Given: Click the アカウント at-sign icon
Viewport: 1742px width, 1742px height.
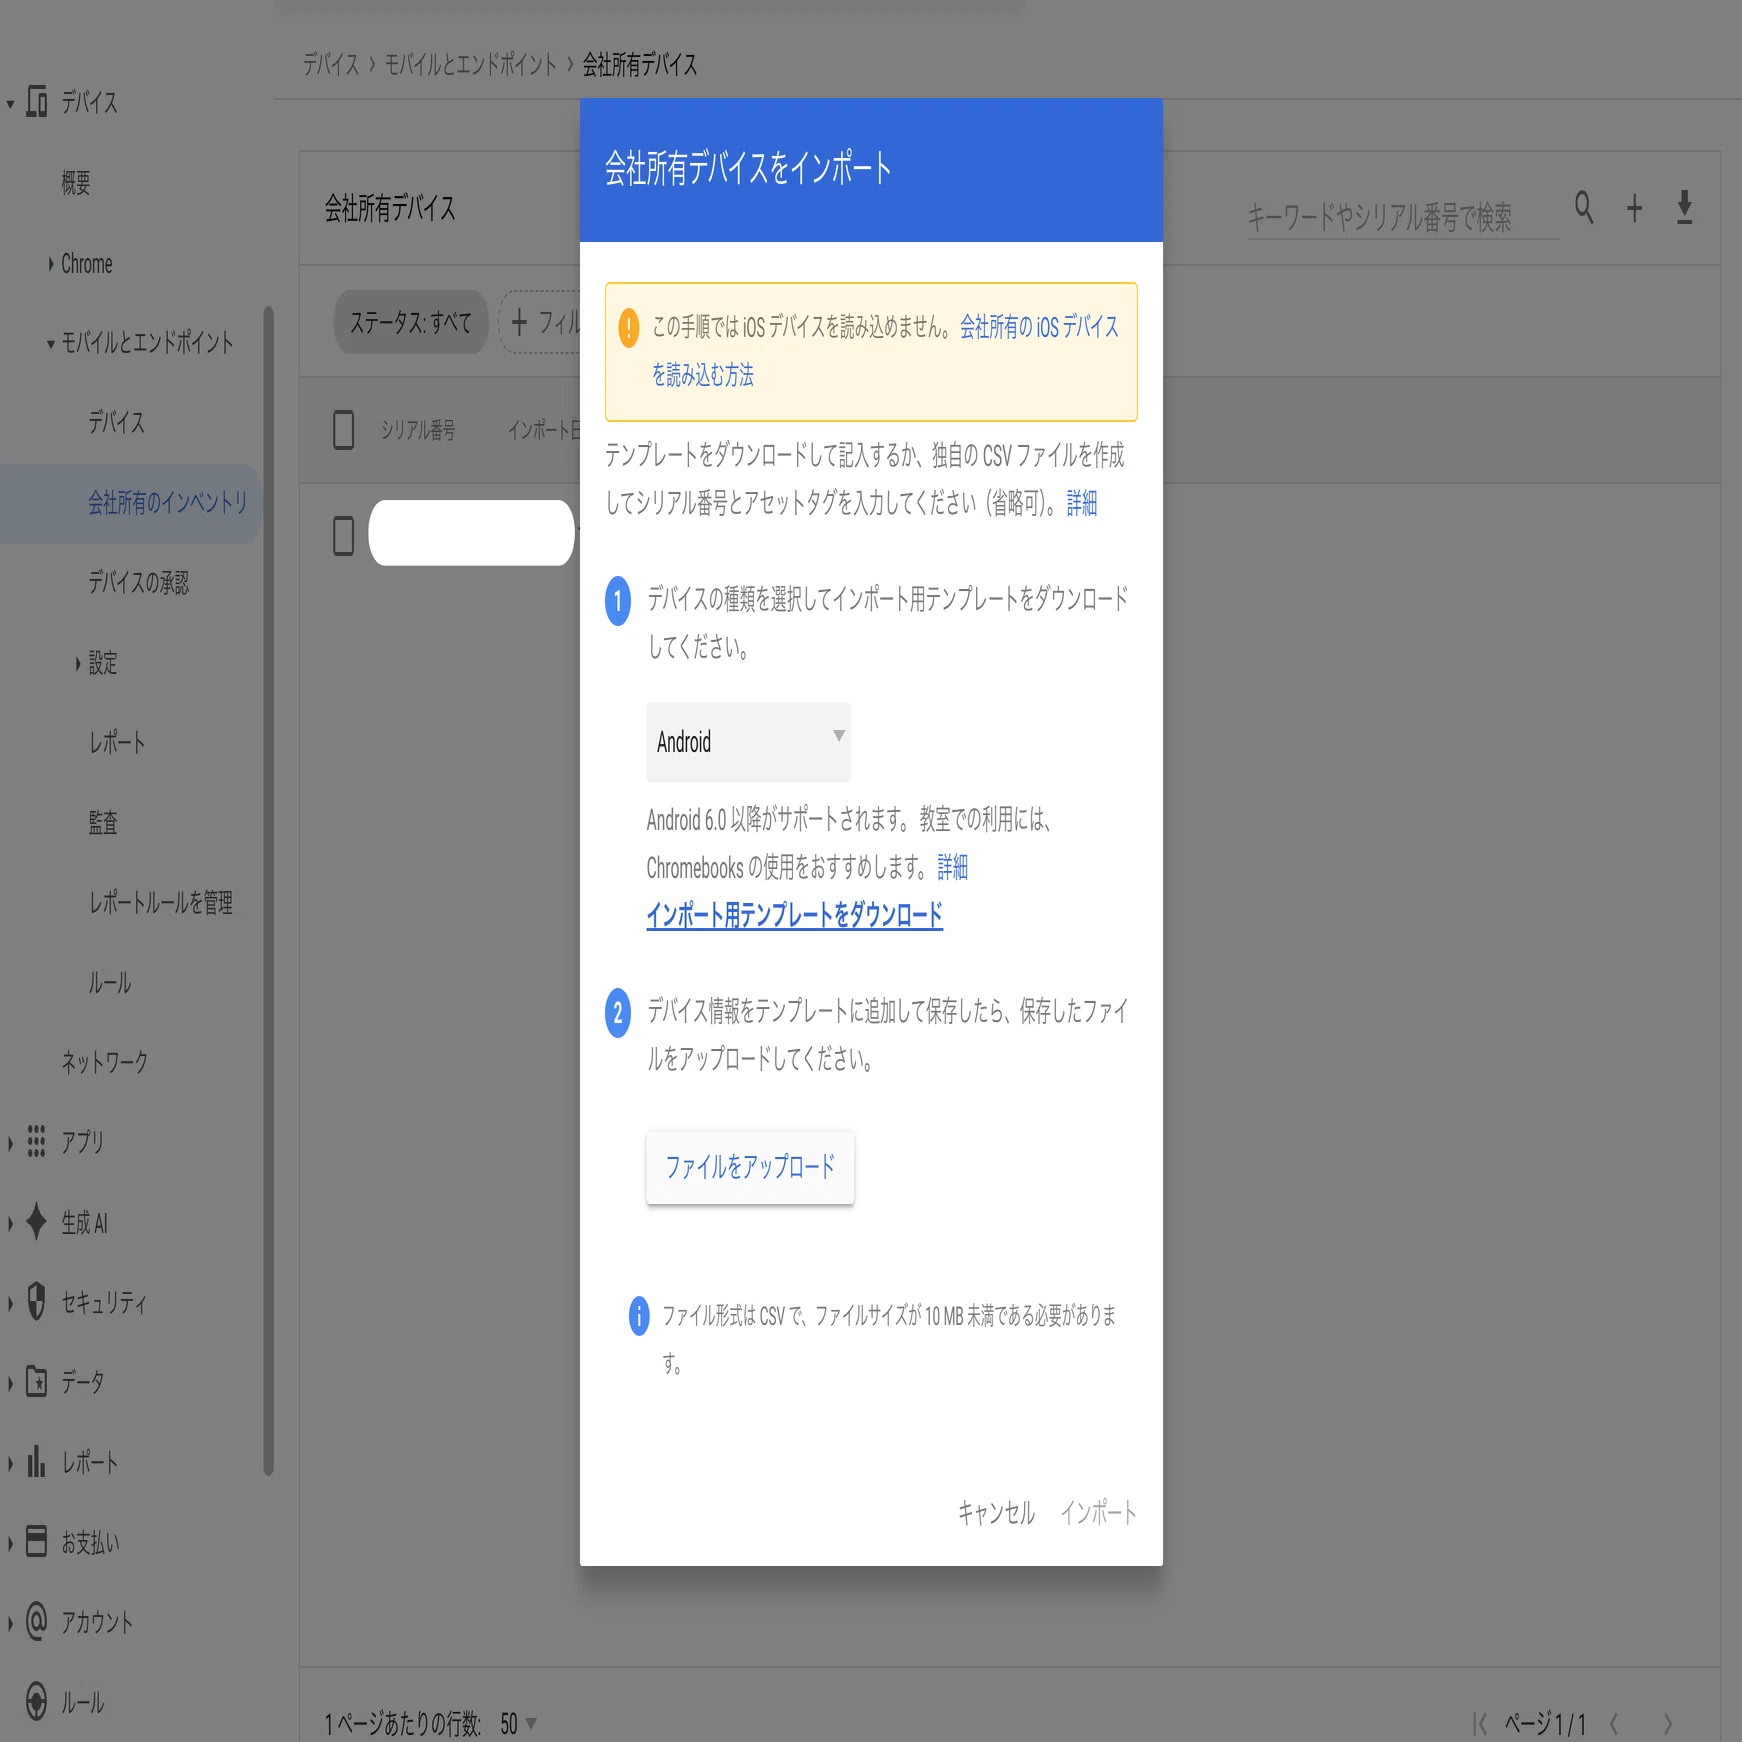Looking at the screenshot, I should pyautogui.click(x=37, y=1621).
